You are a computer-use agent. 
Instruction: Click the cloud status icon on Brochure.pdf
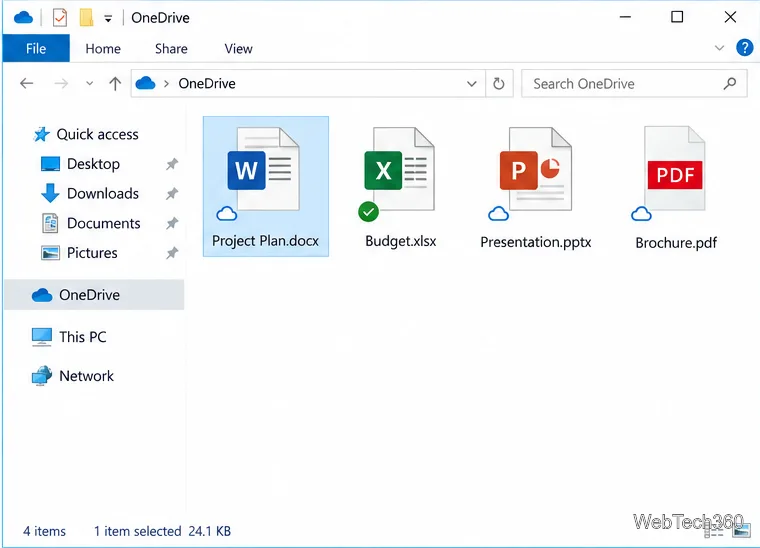coord(641,213)
